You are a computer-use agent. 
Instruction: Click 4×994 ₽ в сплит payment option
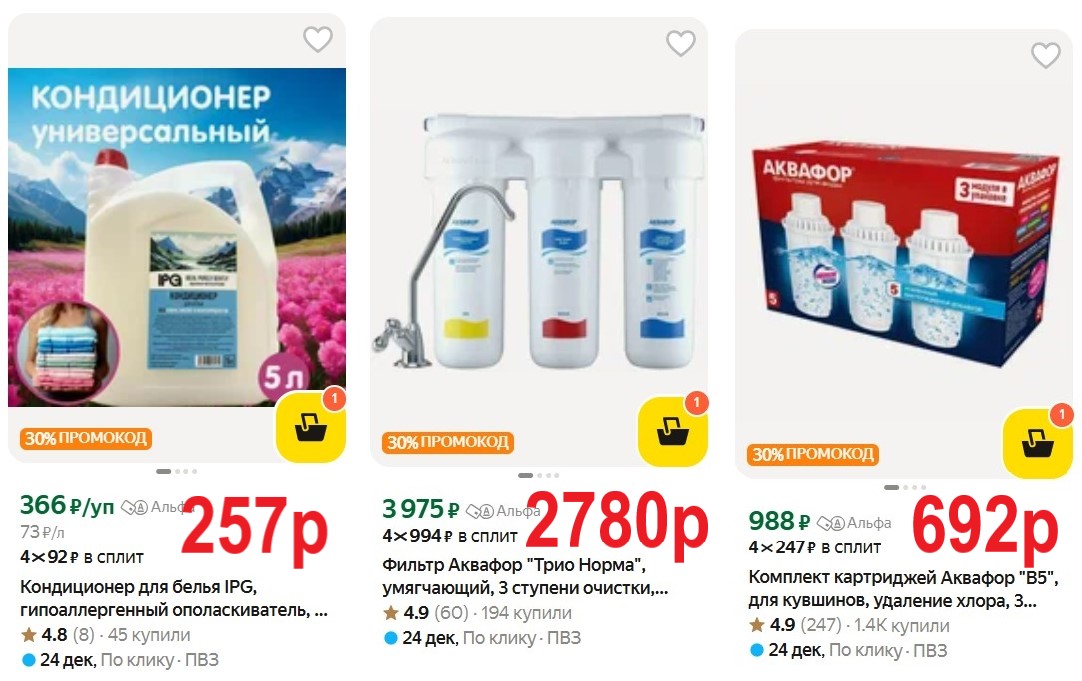click(450, 535)
